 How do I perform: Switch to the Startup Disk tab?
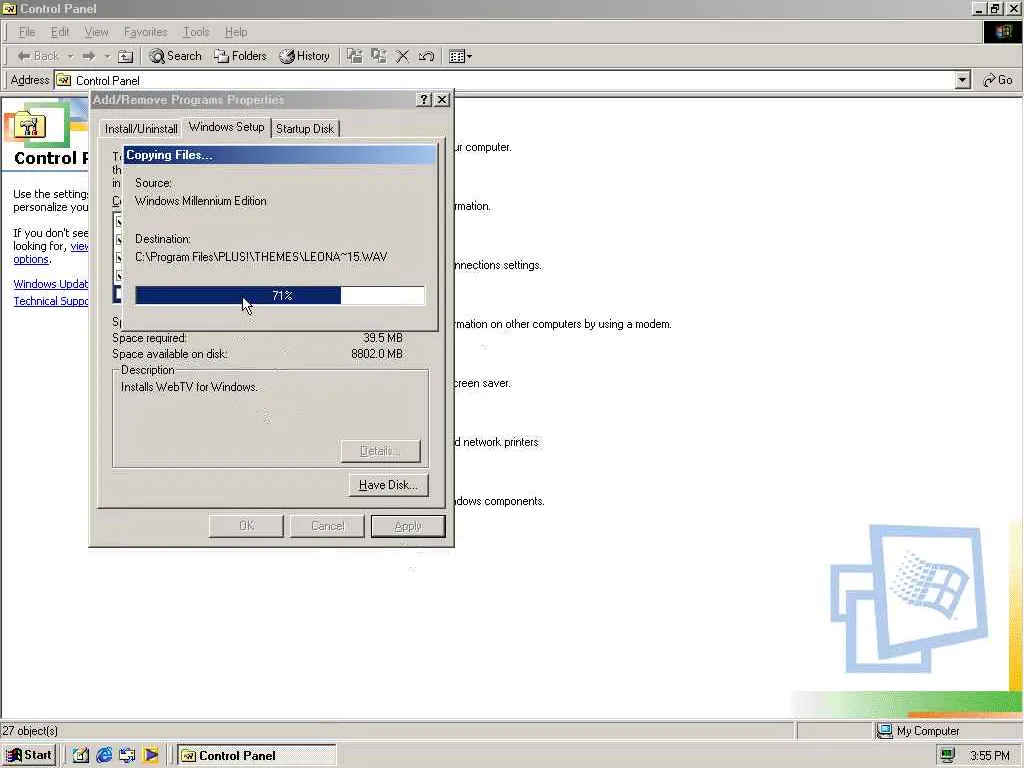pos(305,129)
